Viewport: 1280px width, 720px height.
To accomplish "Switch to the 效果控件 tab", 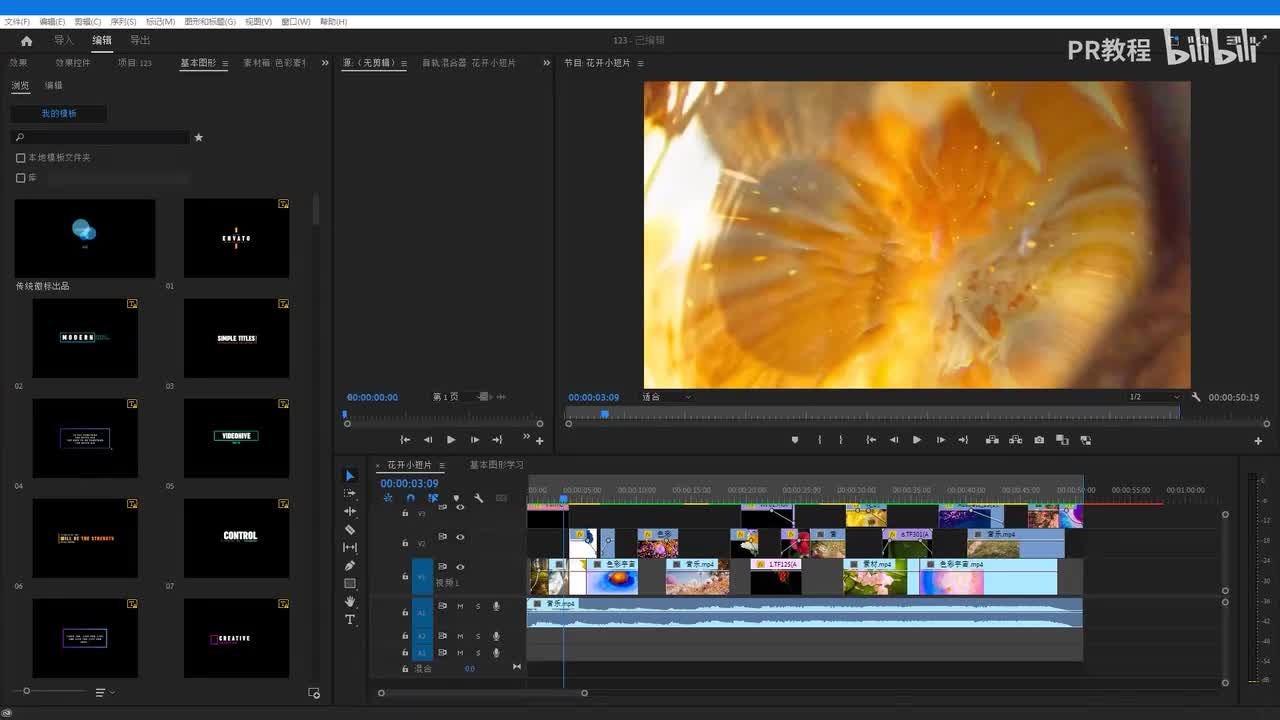I will coord(73,63).
